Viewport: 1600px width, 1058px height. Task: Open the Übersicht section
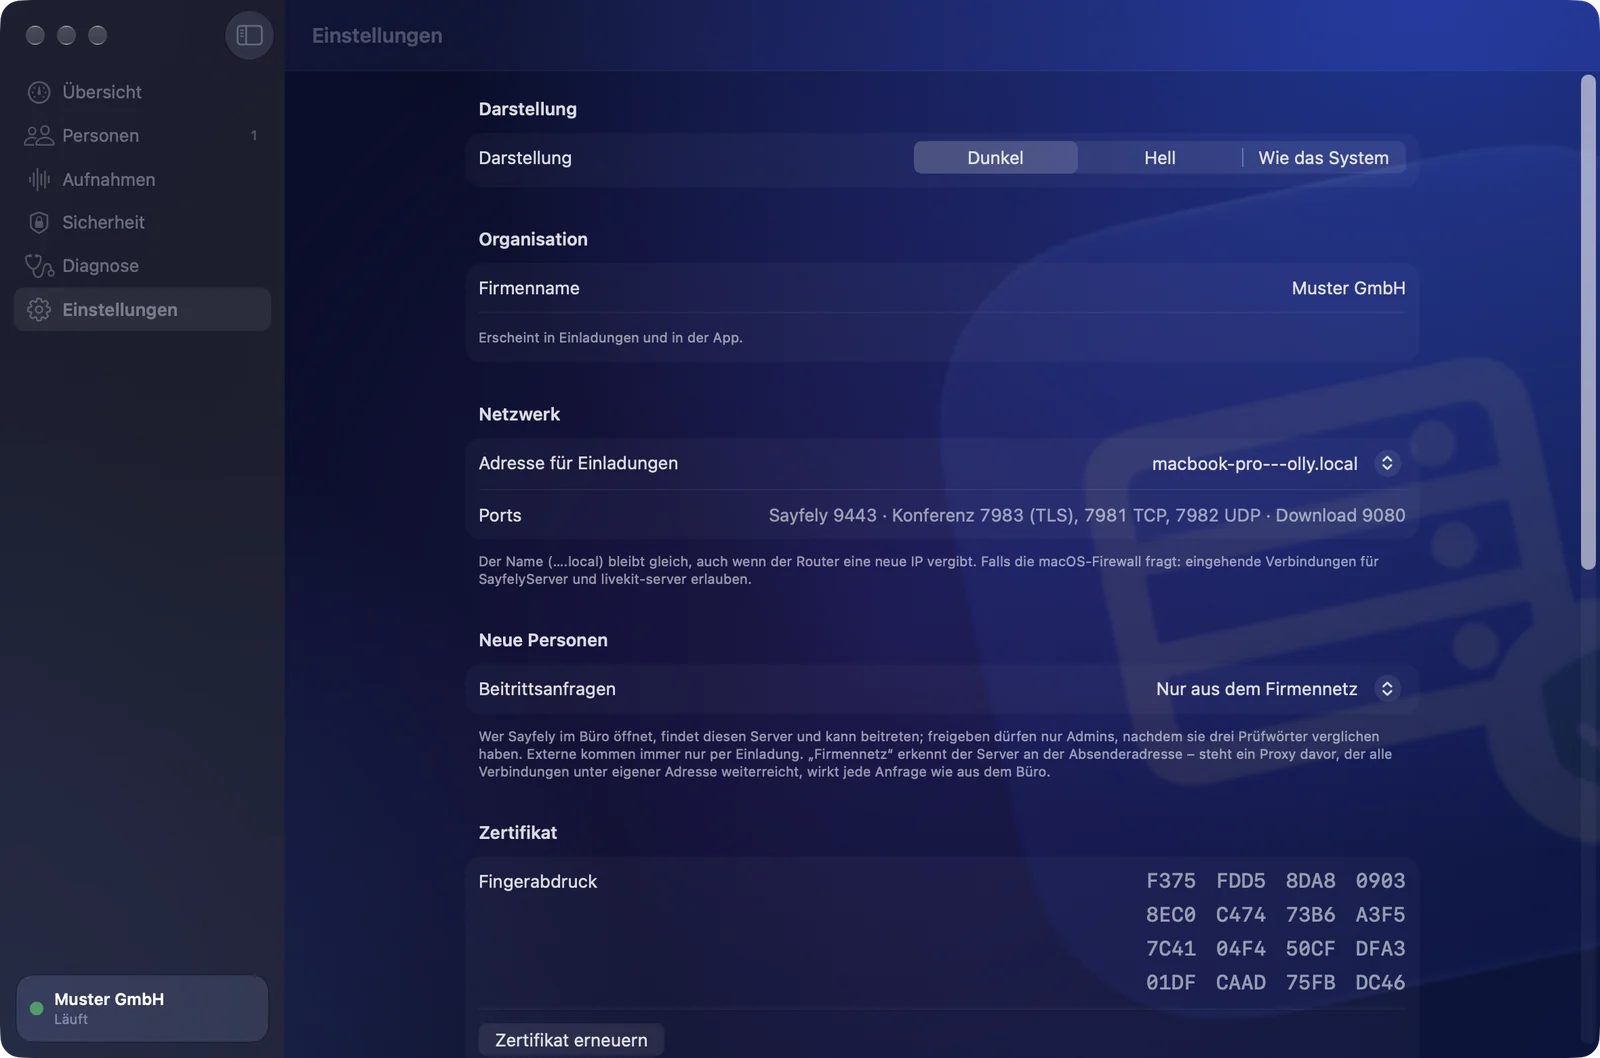click(x=142, y=92)
